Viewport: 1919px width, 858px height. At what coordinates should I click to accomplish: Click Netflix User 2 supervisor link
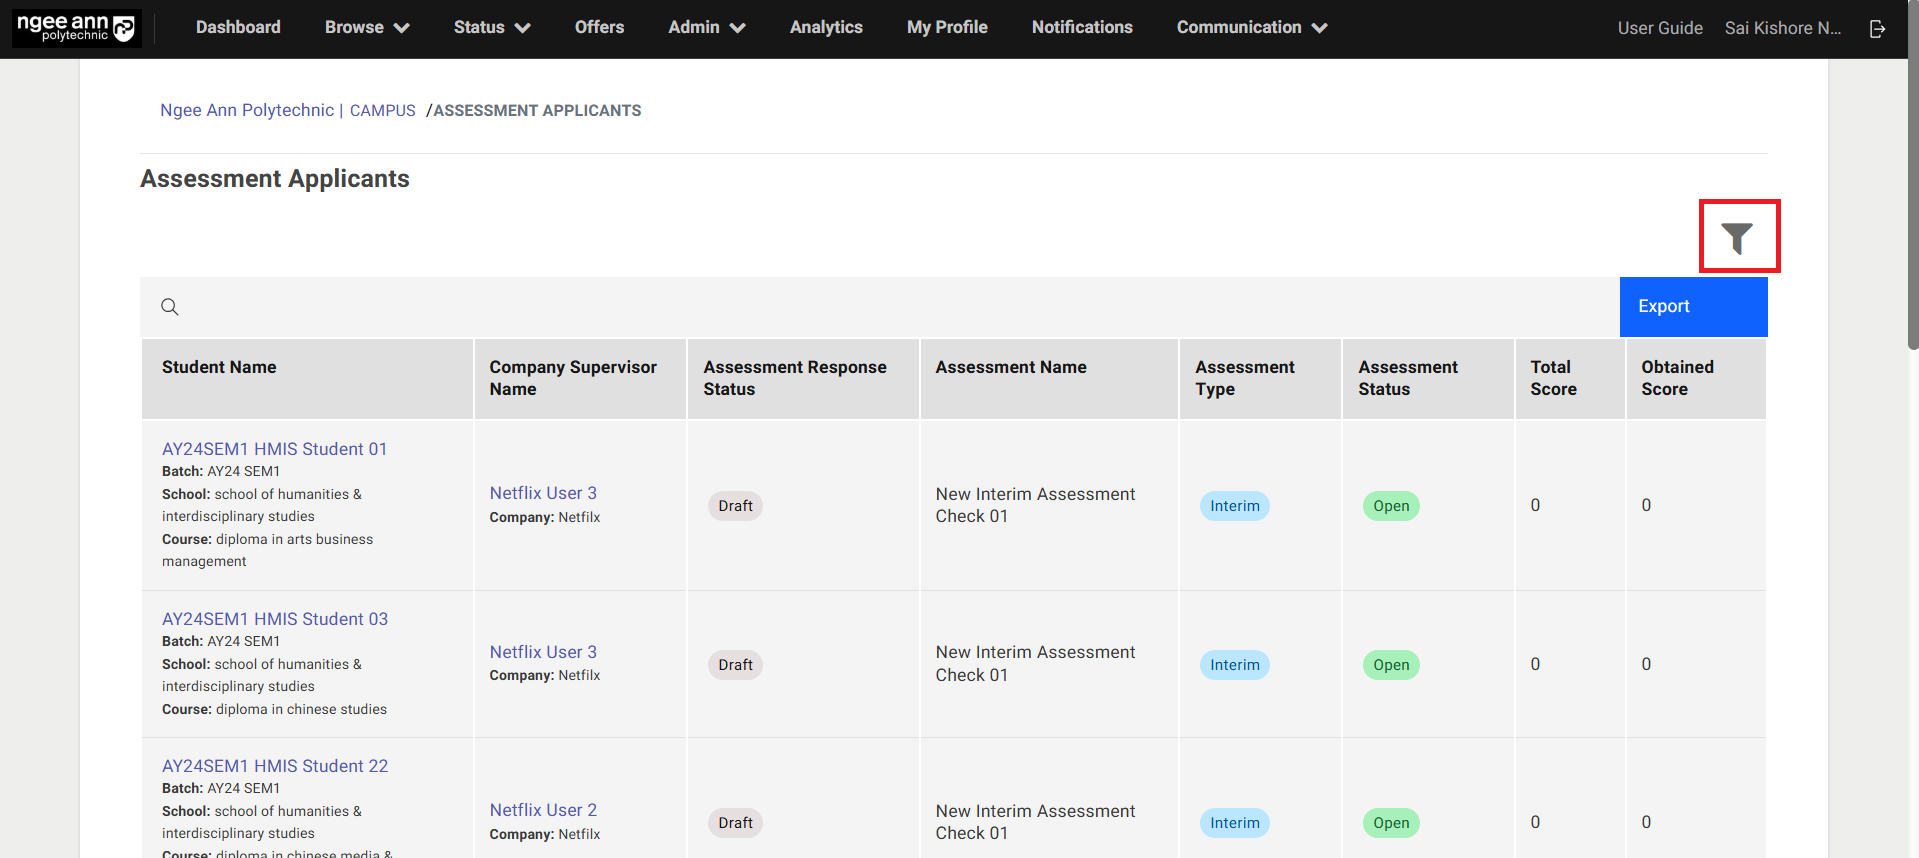click(x=543, y=810)
